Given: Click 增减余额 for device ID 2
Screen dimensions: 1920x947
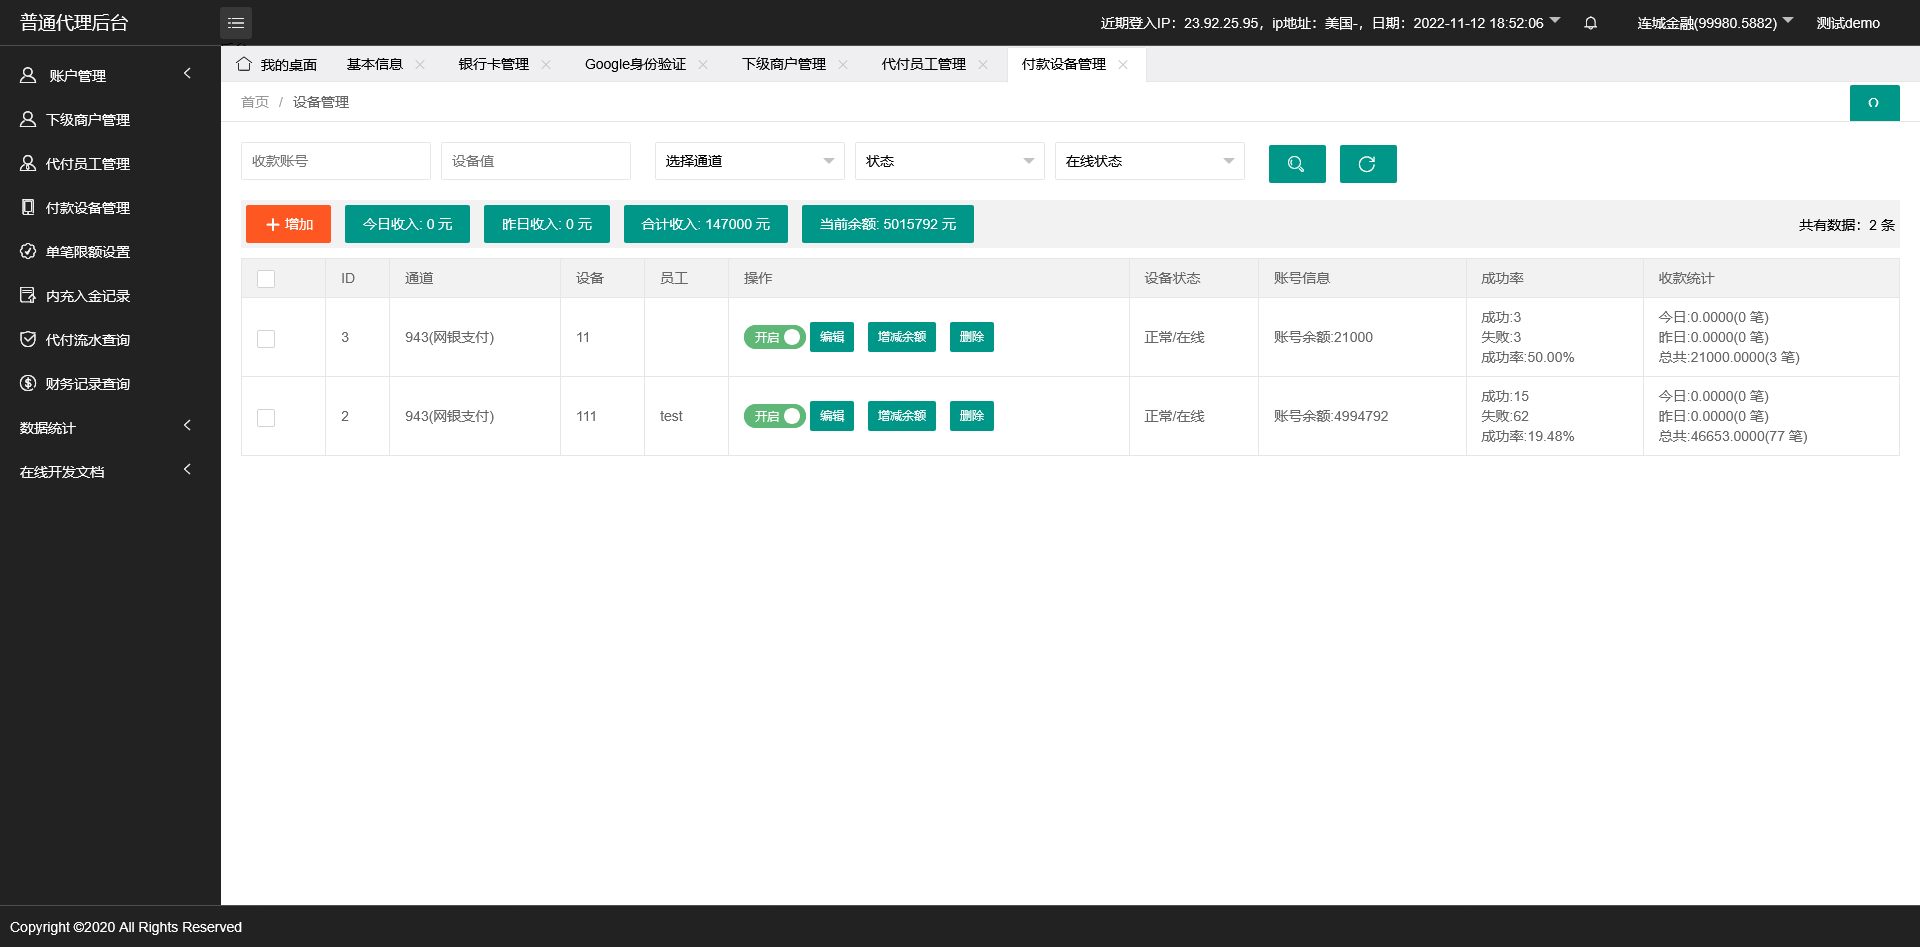Looking at the screenshot, I should pyautogui.click(x=901, y=416).
